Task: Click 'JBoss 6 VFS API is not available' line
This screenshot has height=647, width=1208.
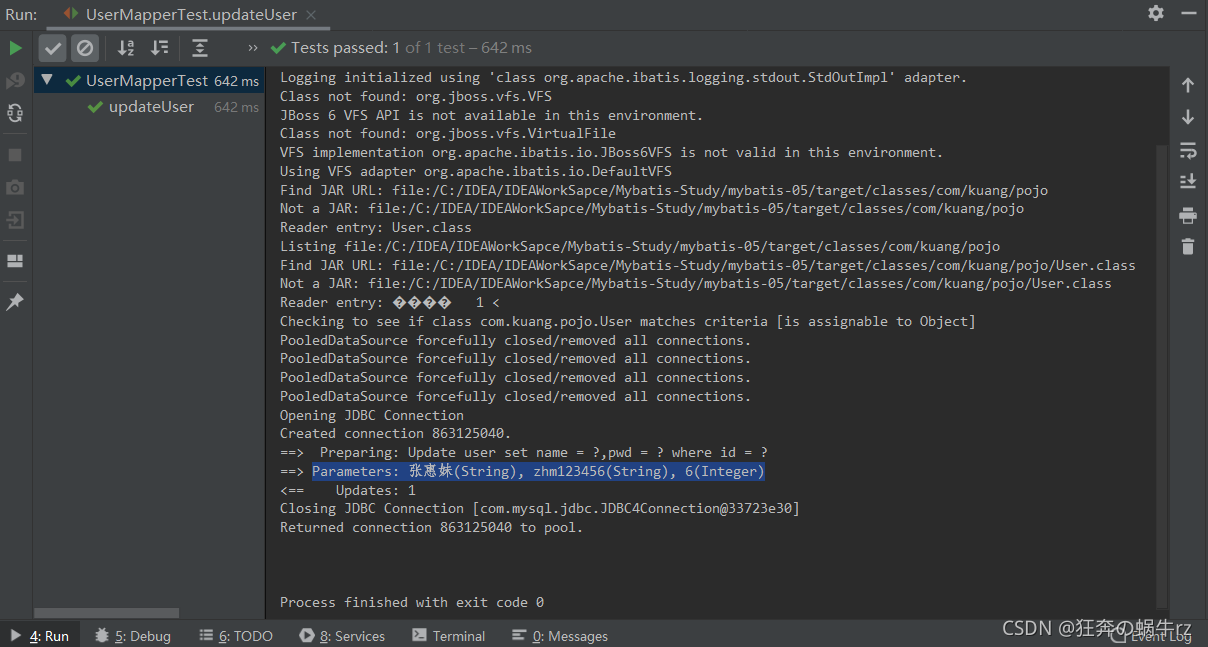Action: click(x=492, y=115)
